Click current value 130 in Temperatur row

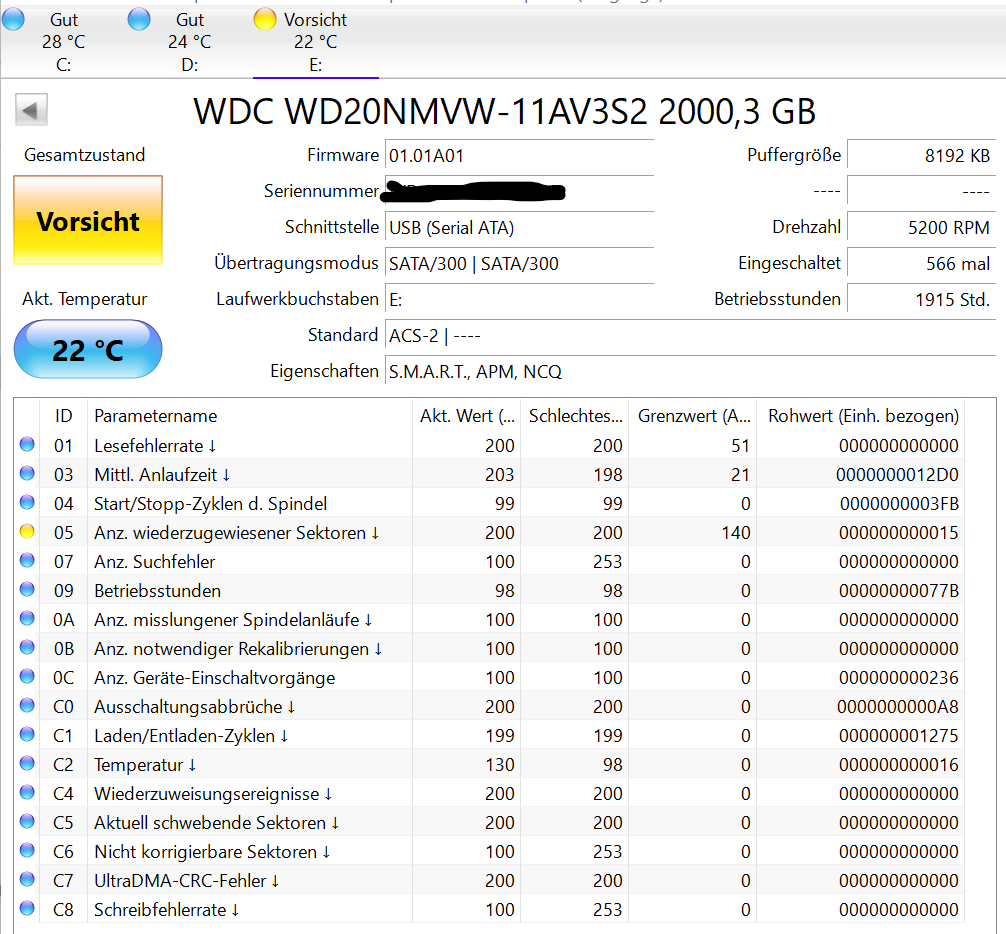pos(500,765)
